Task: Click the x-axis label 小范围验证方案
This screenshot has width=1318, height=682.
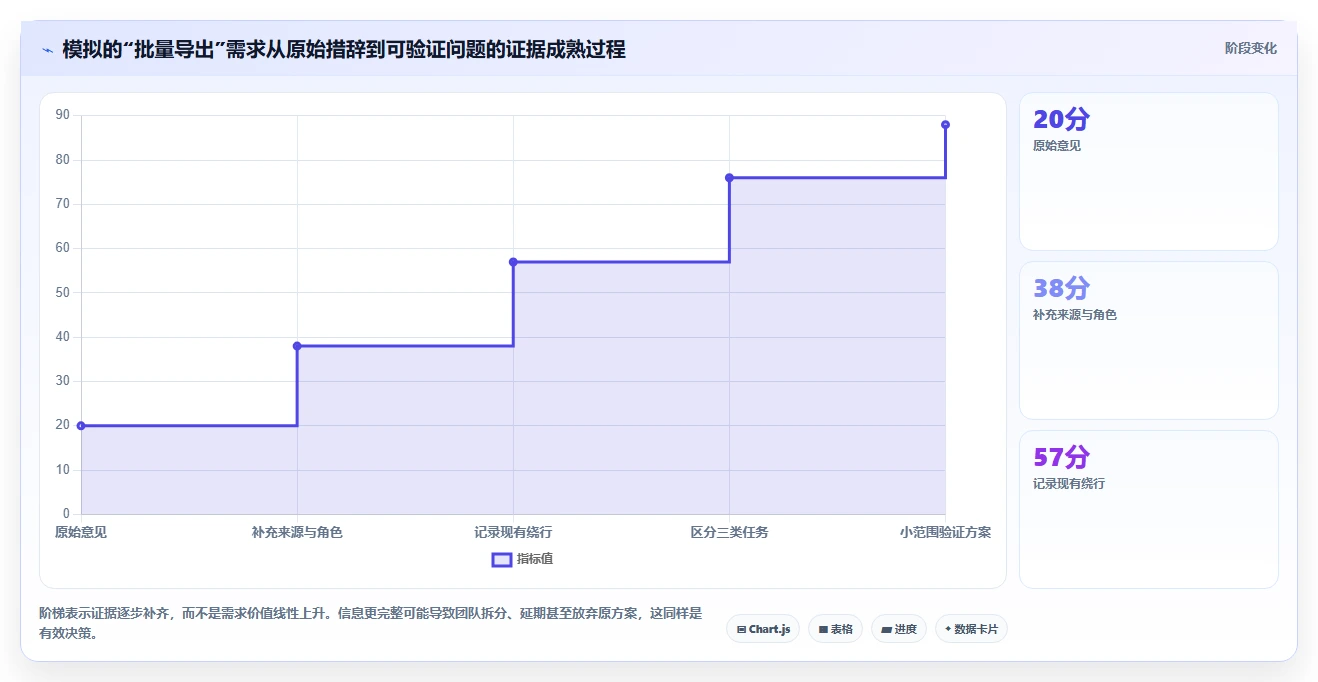Action: coord(945,532)
